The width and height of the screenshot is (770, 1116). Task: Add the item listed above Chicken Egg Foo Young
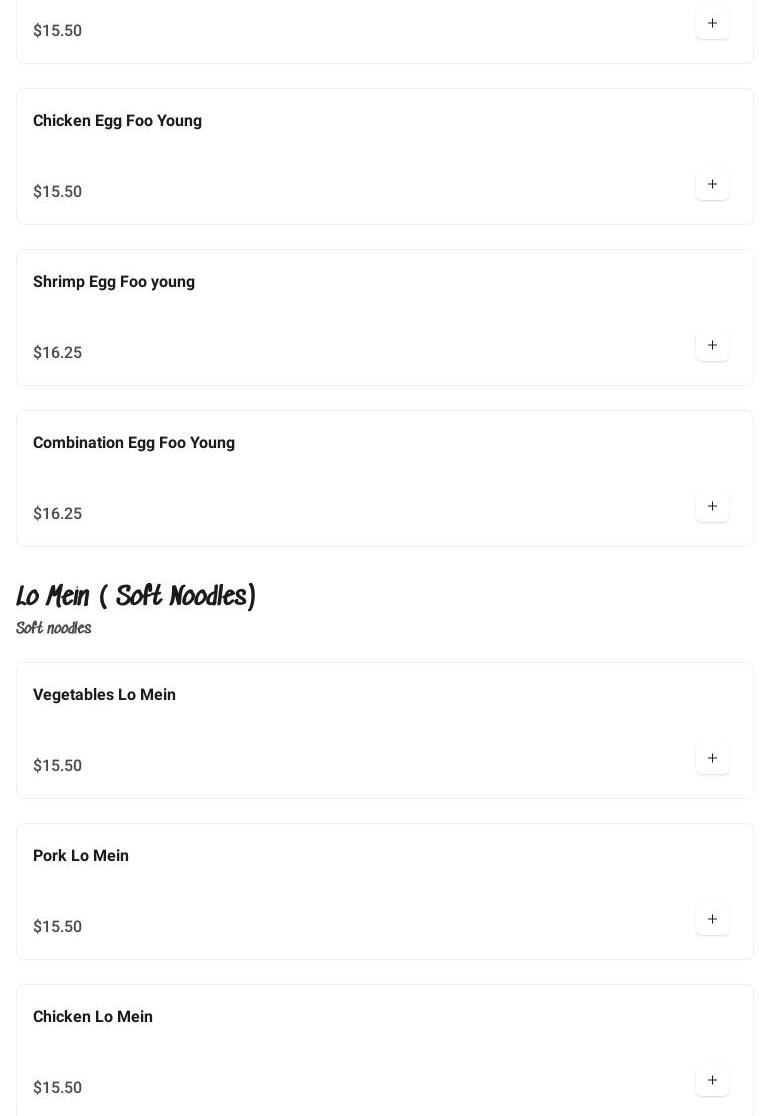point(712,23)
